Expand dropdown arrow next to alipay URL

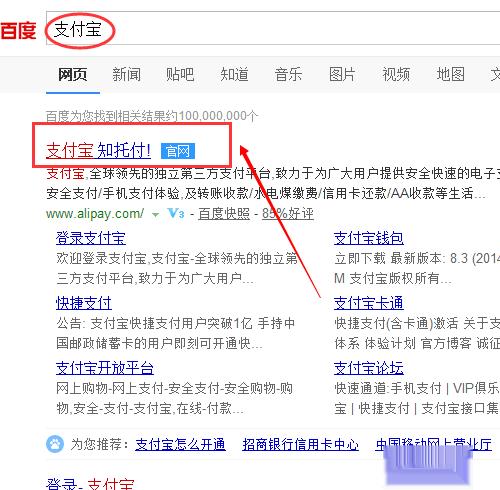(x=155, y=214)
